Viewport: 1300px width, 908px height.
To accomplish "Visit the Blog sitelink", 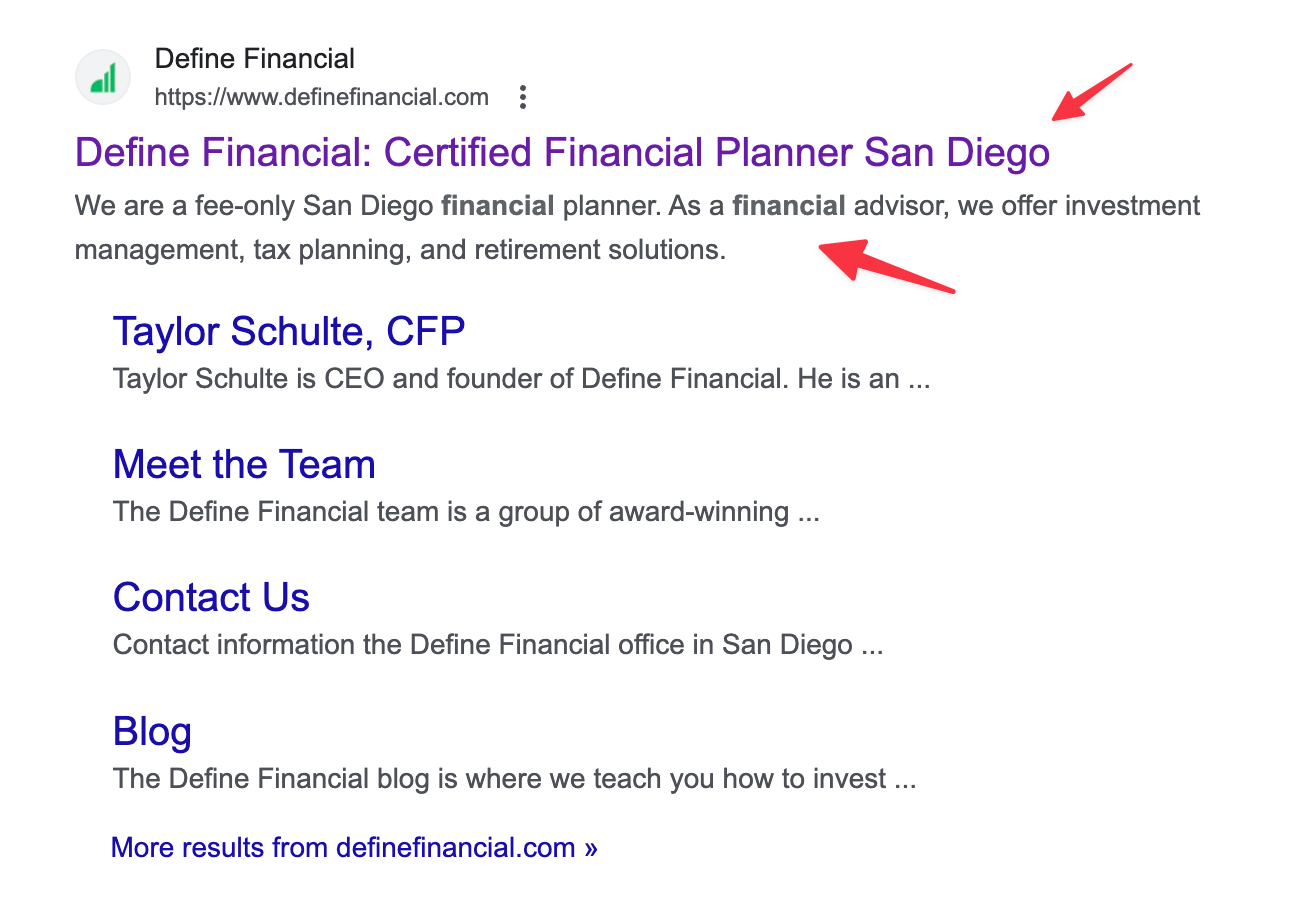I will pyautogui.click(x=152, y=731).
